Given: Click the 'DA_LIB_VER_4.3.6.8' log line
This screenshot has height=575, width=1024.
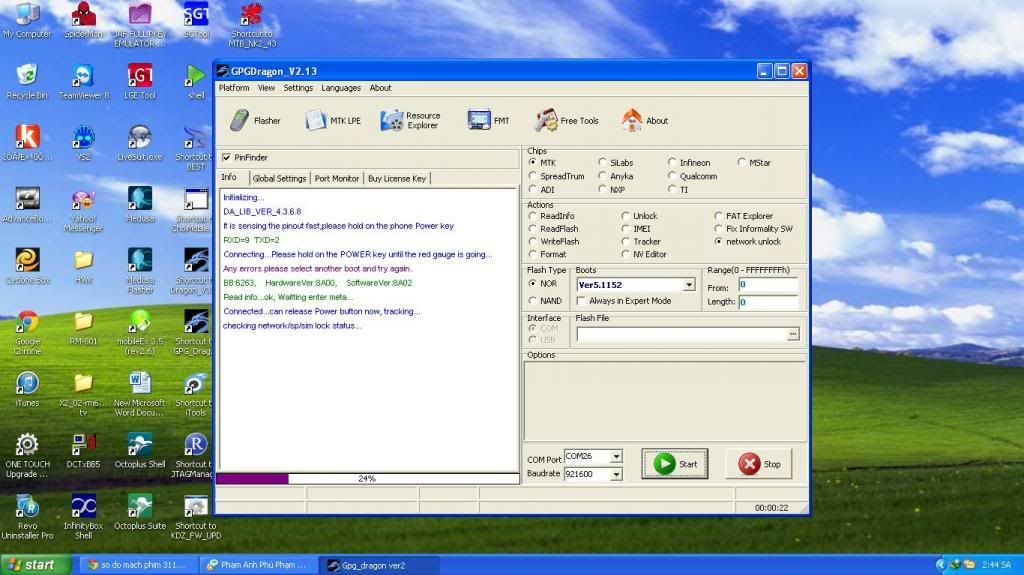Looking at the screenshot, I should (262, 212).
